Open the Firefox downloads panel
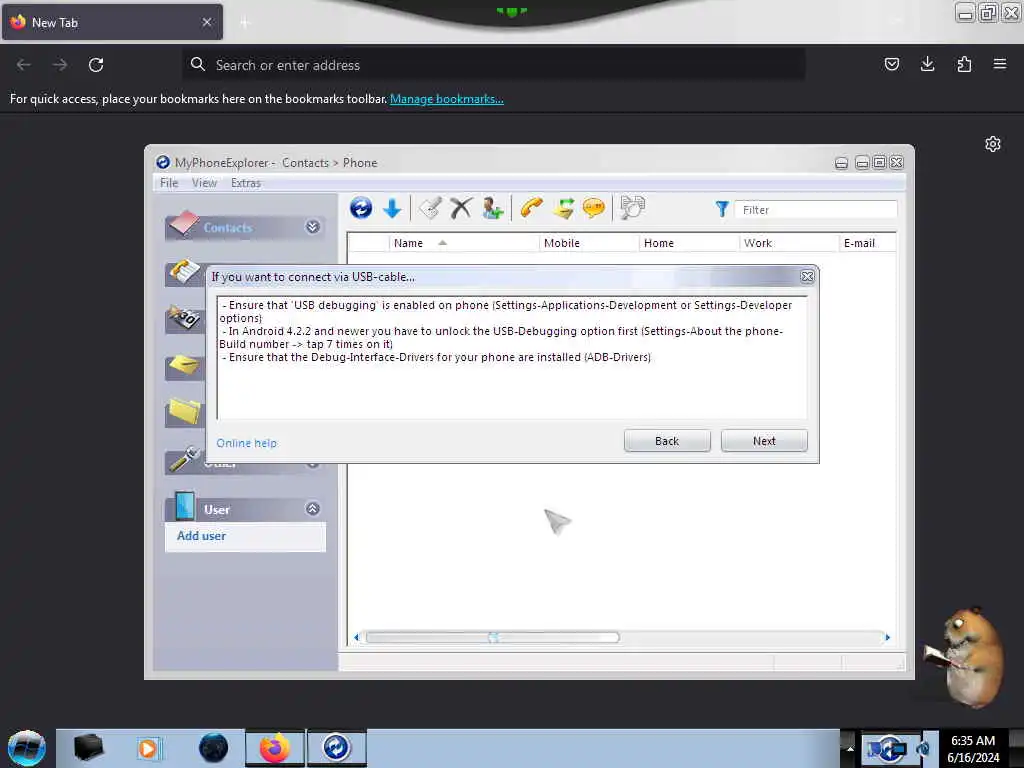This screenshot has width=1024, height=768. (927, 64)
